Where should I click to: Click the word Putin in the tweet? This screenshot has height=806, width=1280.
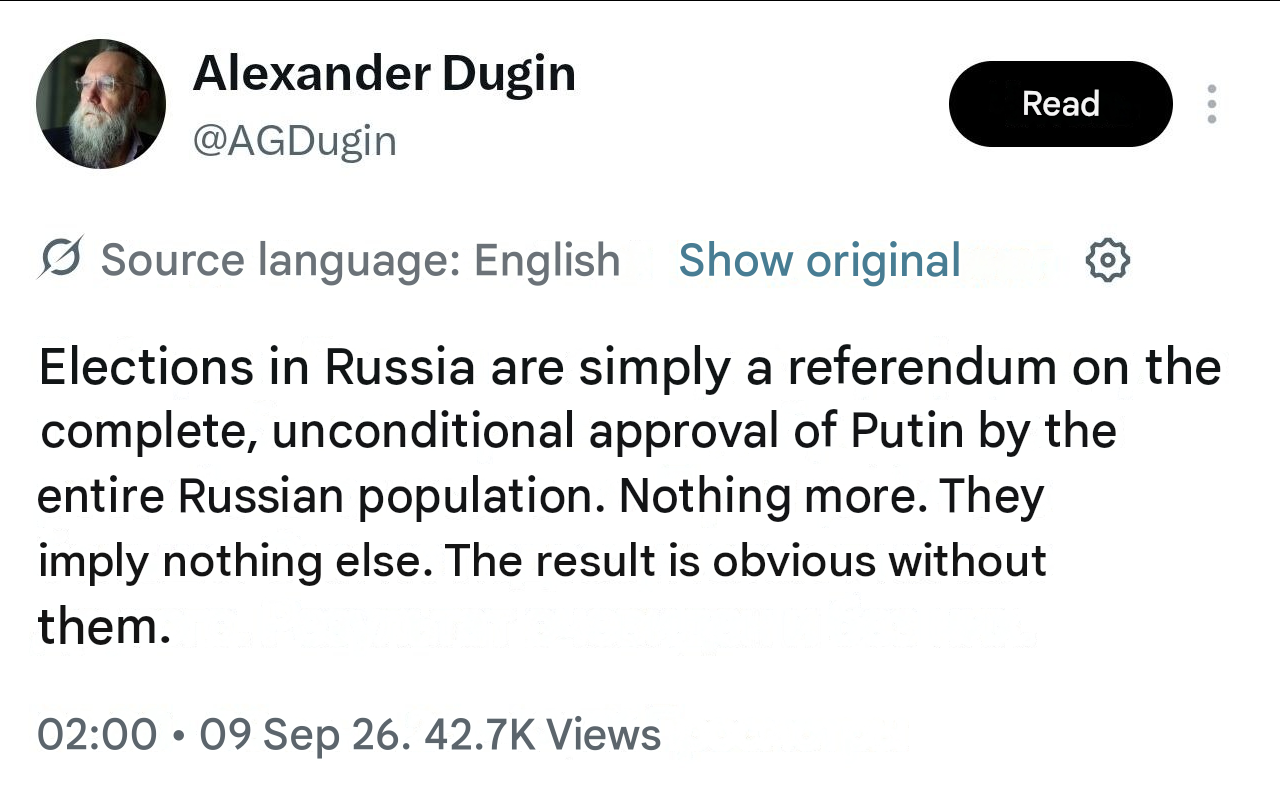point(908,432)
